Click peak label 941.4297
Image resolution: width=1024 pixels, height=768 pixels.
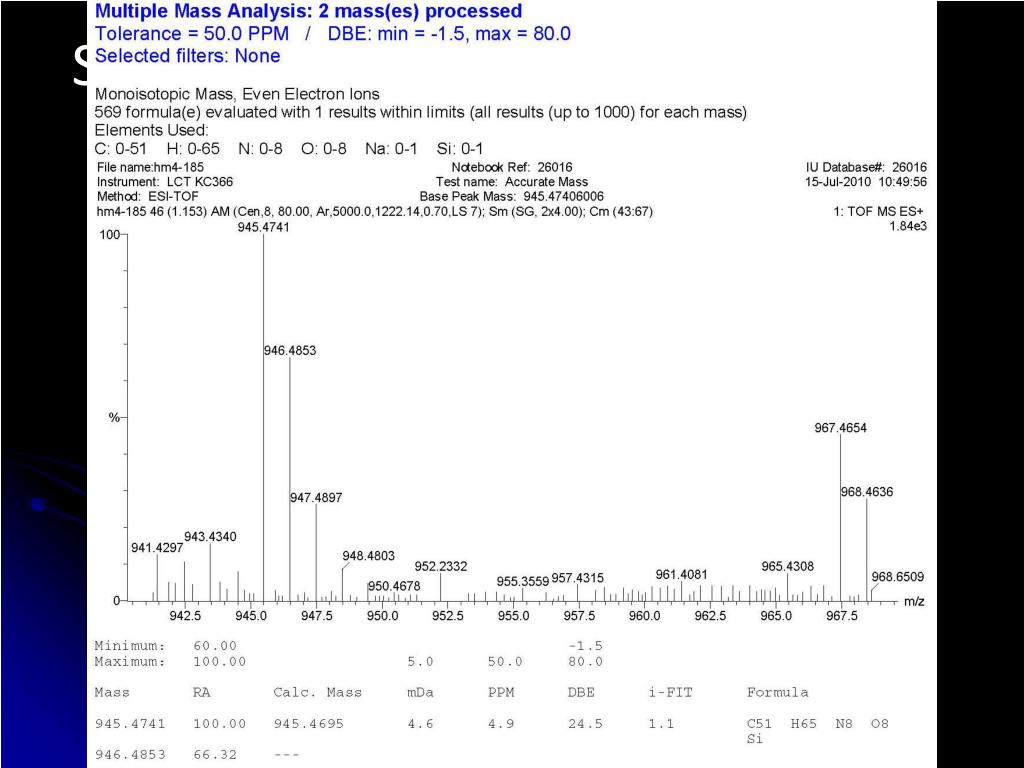click(157, 548)
